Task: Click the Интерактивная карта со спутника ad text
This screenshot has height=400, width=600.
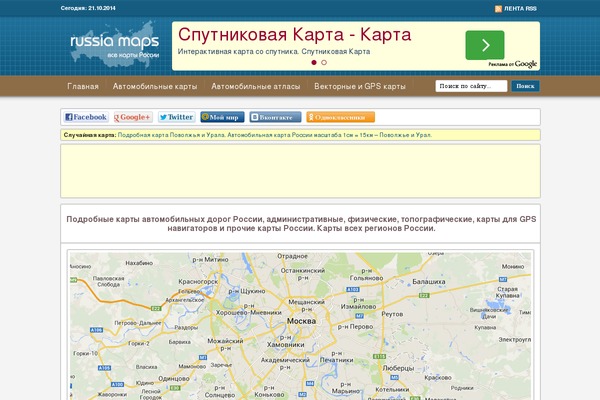Action: pyautogui.click(x=274, y=51)
